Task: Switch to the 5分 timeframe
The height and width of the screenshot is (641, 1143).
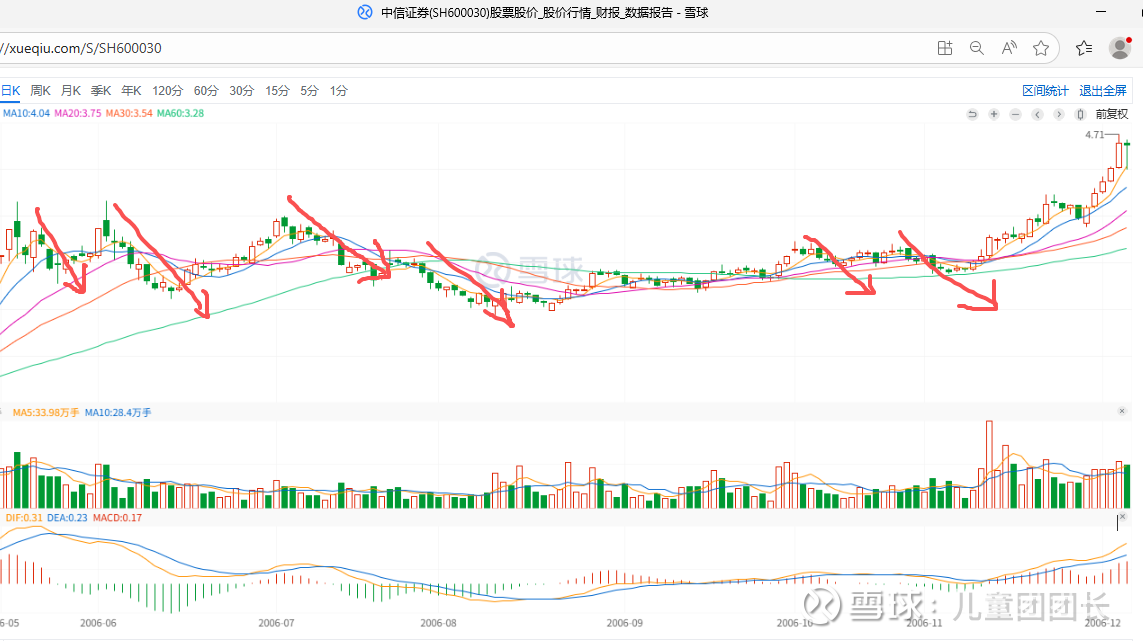Action: [310, 90]
